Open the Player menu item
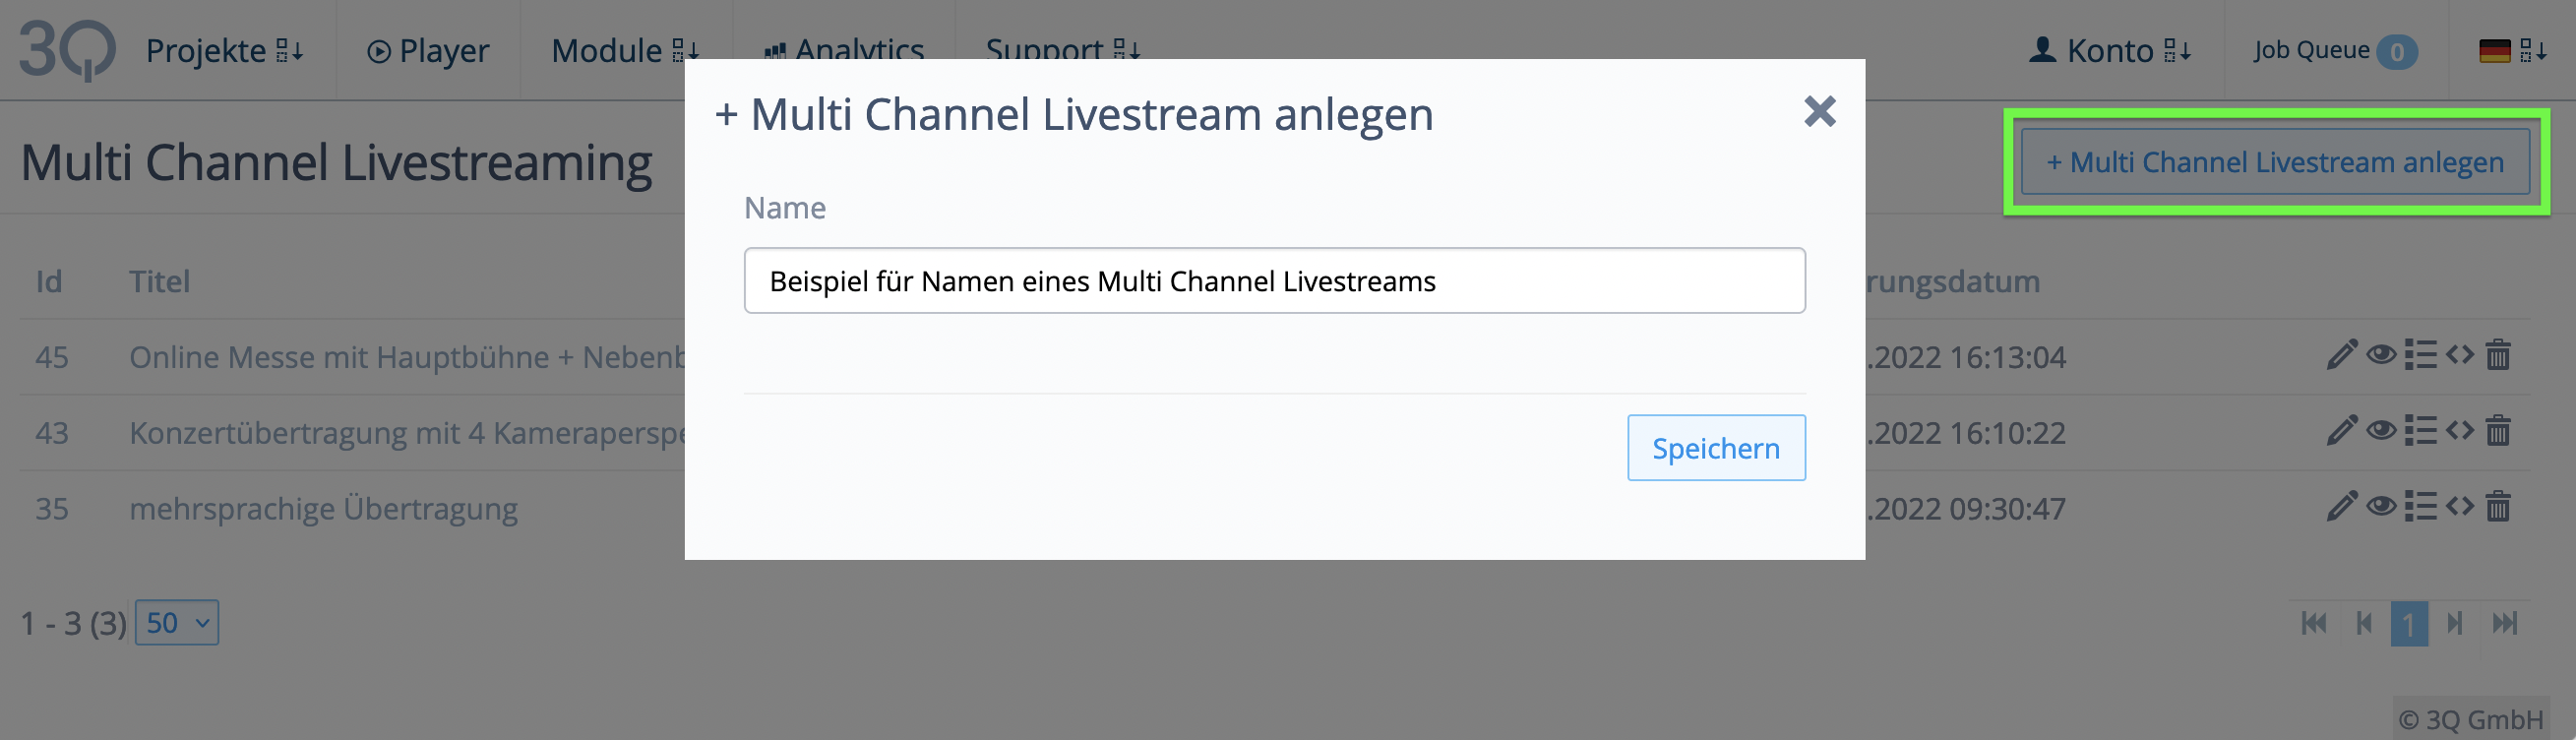This screenshot has width=2576, height=740. 428,50
